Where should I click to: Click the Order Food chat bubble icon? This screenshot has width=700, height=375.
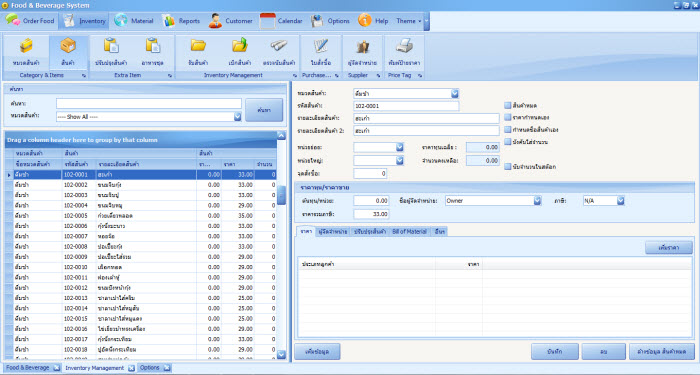(12, 20)
